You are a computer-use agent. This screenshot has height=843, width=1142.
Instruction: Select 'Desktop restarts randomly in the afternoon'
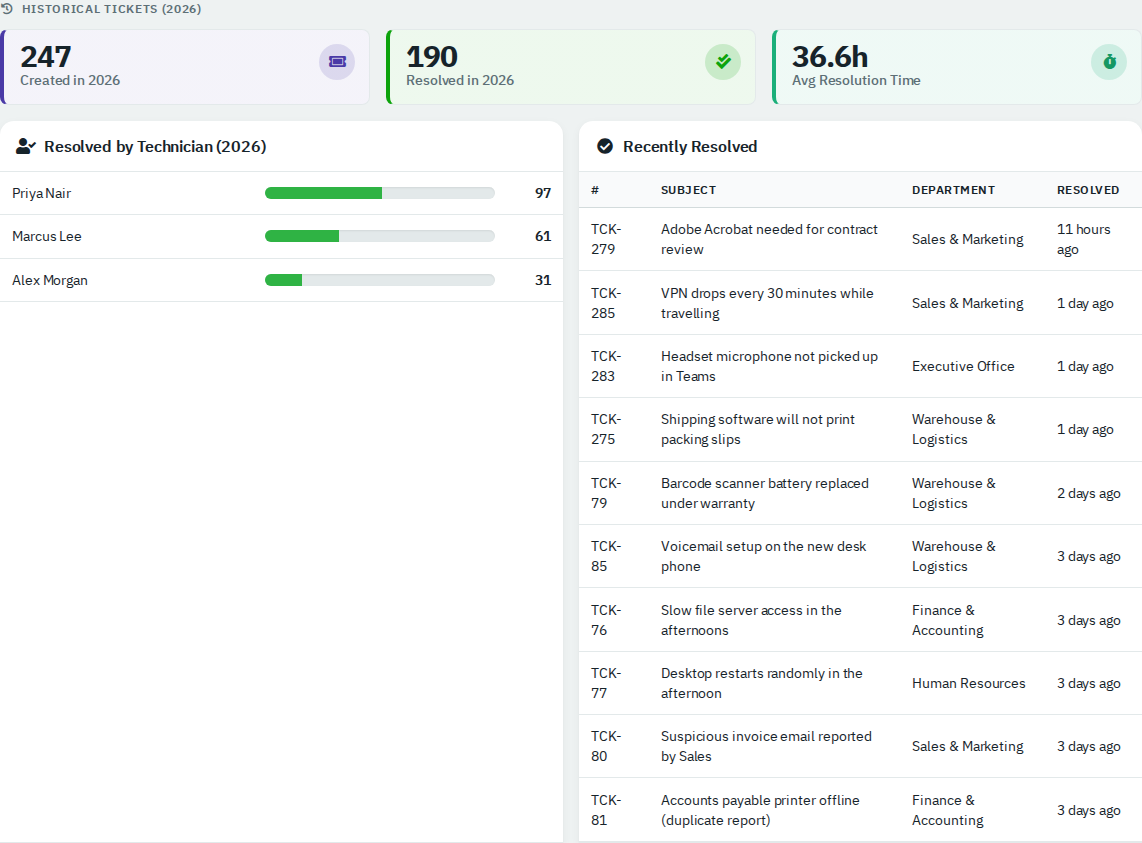(x=762, y=683)
